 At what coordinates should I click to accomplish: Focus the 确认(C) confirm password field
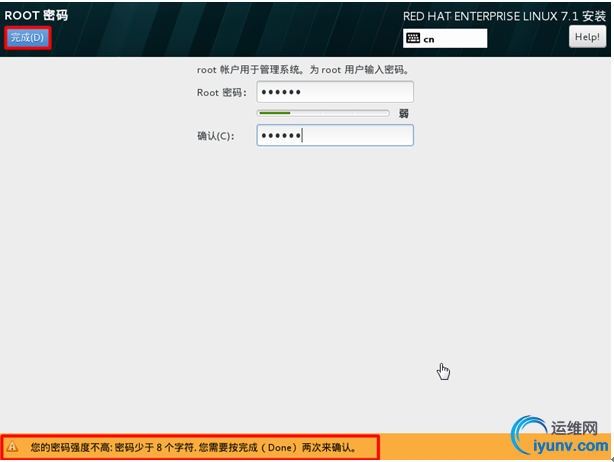(335, 135)
